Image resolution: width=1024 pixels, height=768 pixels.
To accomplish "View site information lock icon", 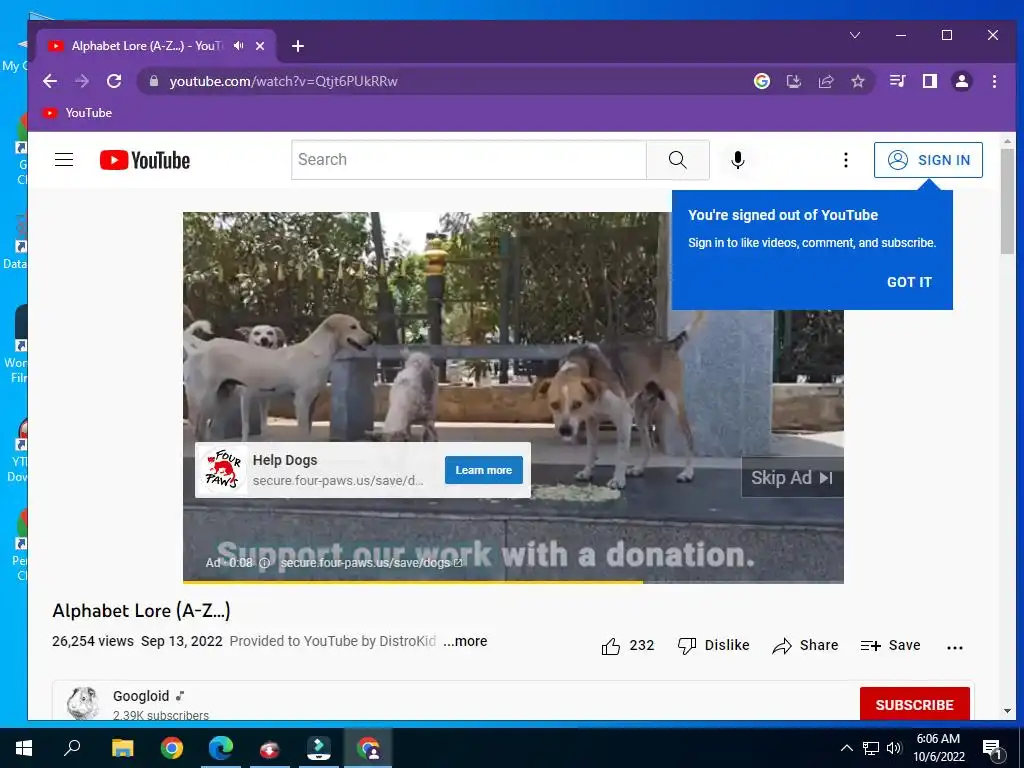I will 154,81.
